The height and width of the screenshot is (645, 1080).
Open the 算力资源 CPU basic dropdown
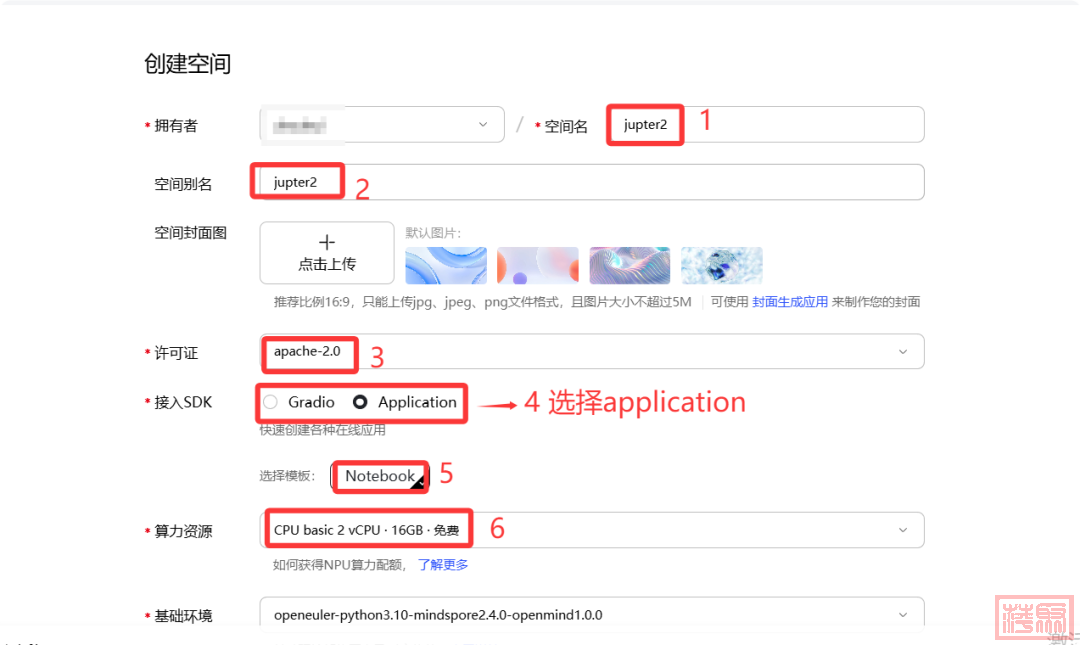click(590, 530)
